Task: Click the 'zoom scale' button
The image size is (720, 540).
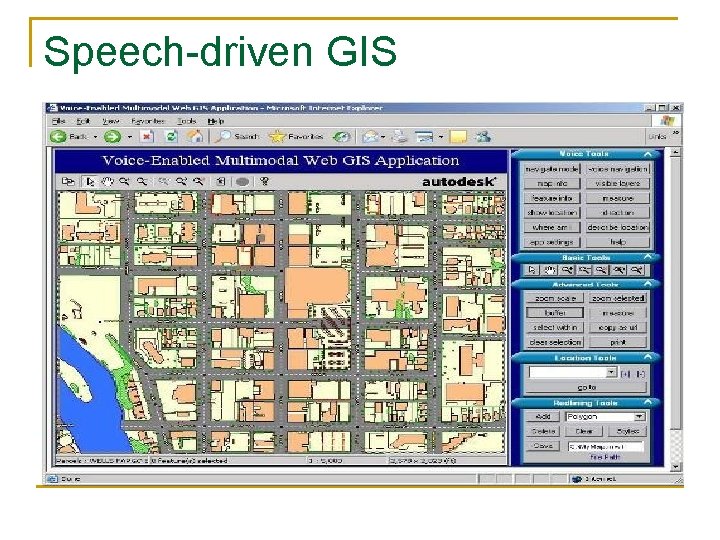Action: click(x=555, y=298)
